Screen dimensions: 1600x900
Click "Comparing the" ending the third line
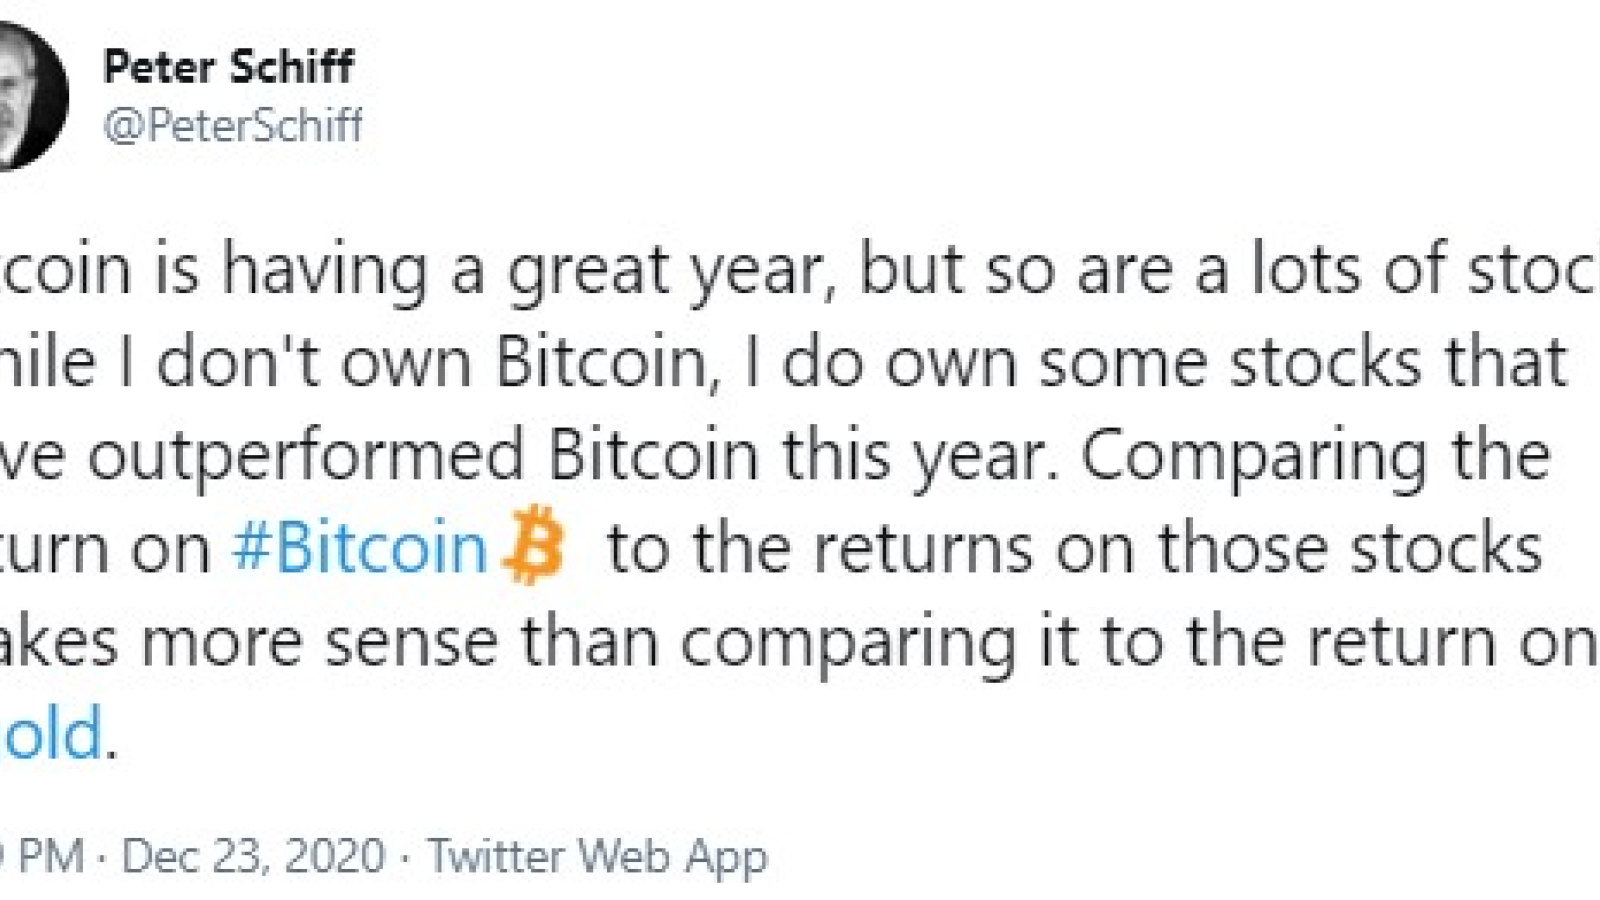tap(1315, 456)
